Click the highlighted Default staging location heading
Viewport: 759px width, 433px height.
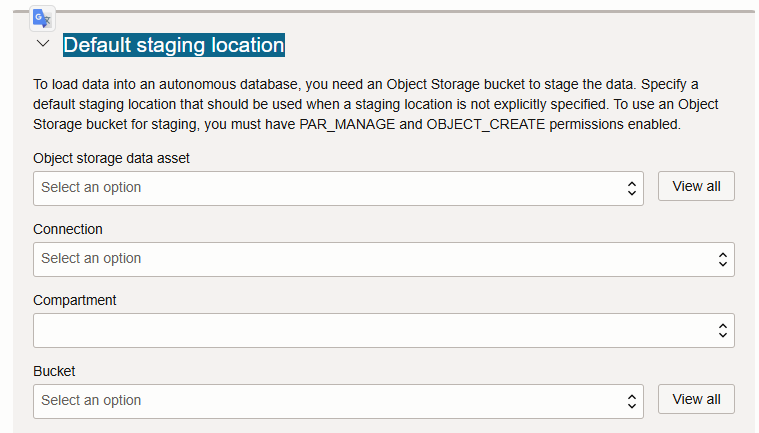174,45
